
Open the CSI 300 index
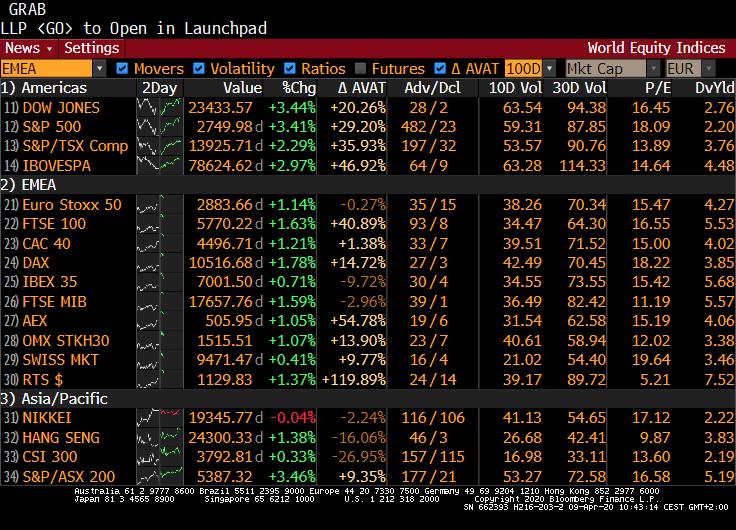(50, 457)
